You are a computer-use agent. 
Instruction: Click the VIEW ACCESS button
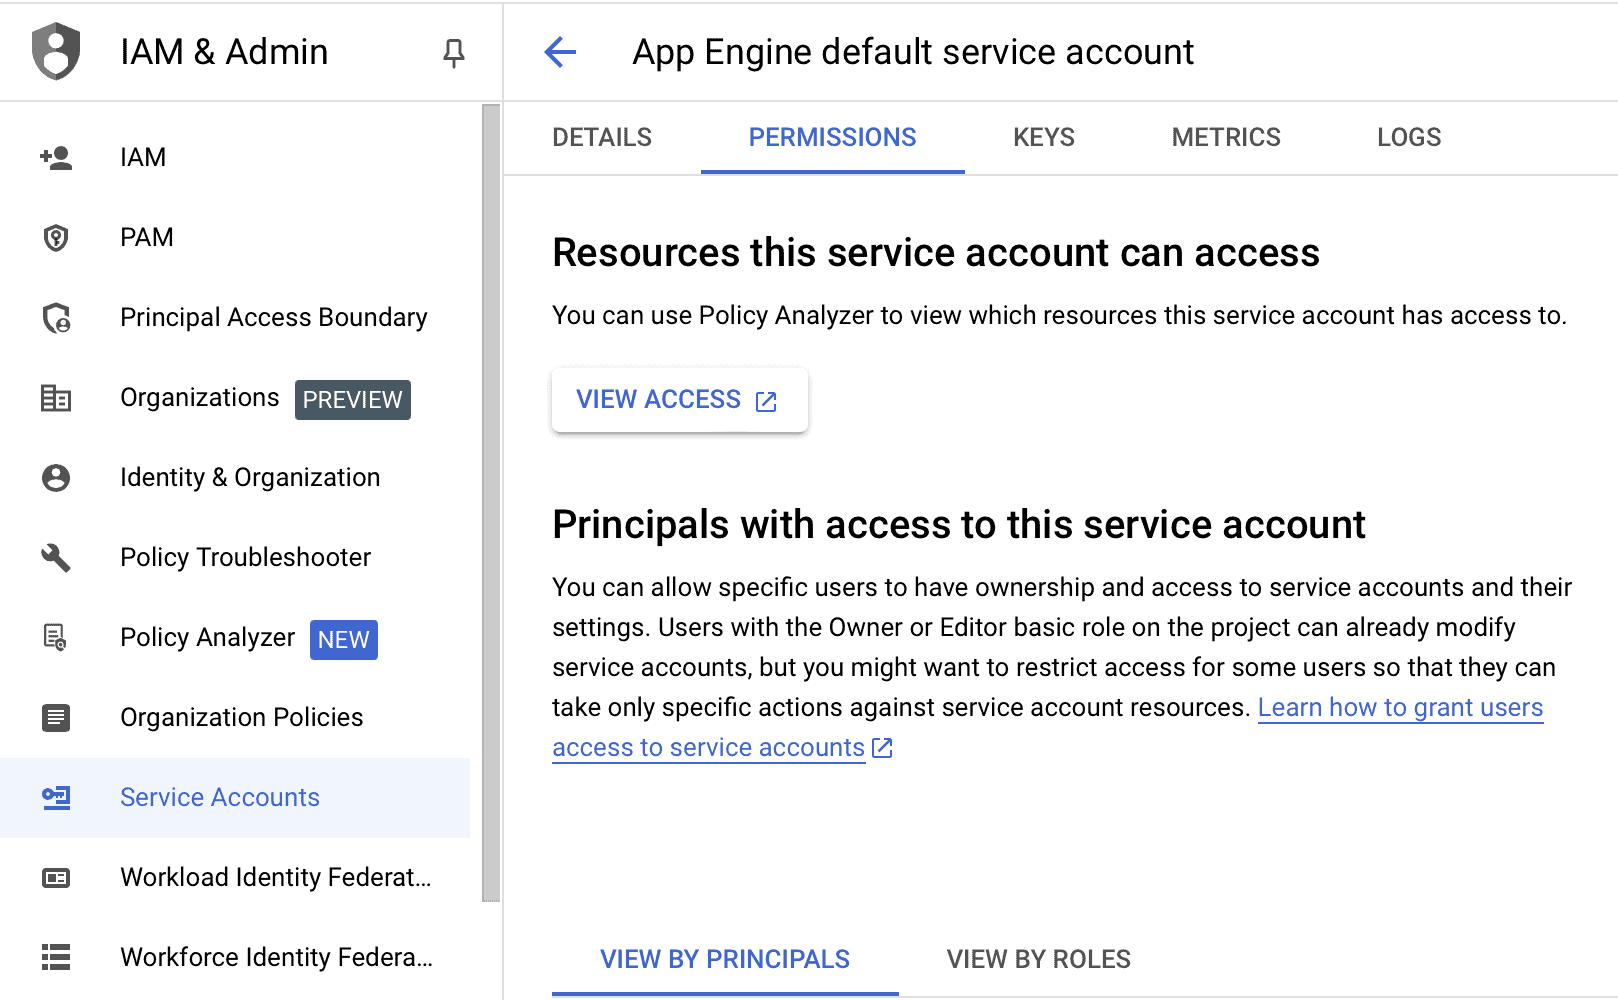point(679,399)
